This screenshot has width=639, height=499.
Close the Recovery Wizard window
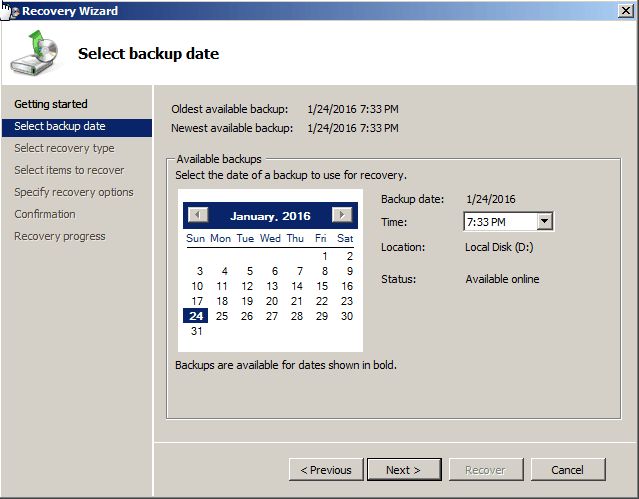click(x=626, y=11)
